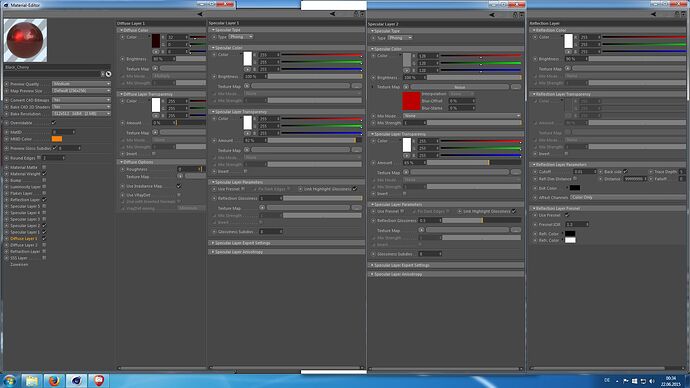Select Diffuse Layer 1 in layer list
Screen dimensions: 690x388
click(23, 238)
